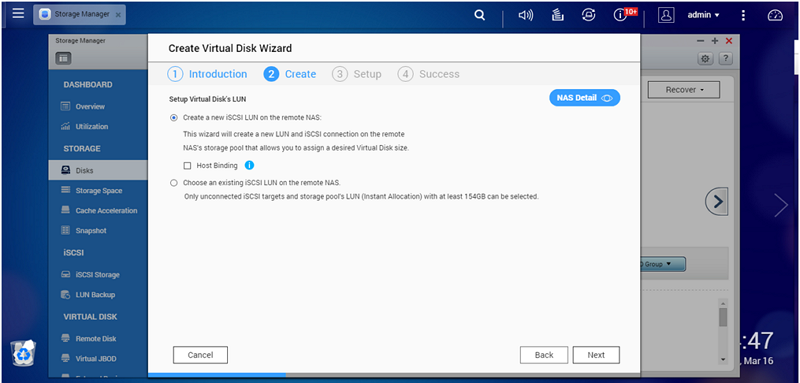This screenshot has height=383, width=800.
Task: Click the Snapshot icon
Action: tap(65, 230)
